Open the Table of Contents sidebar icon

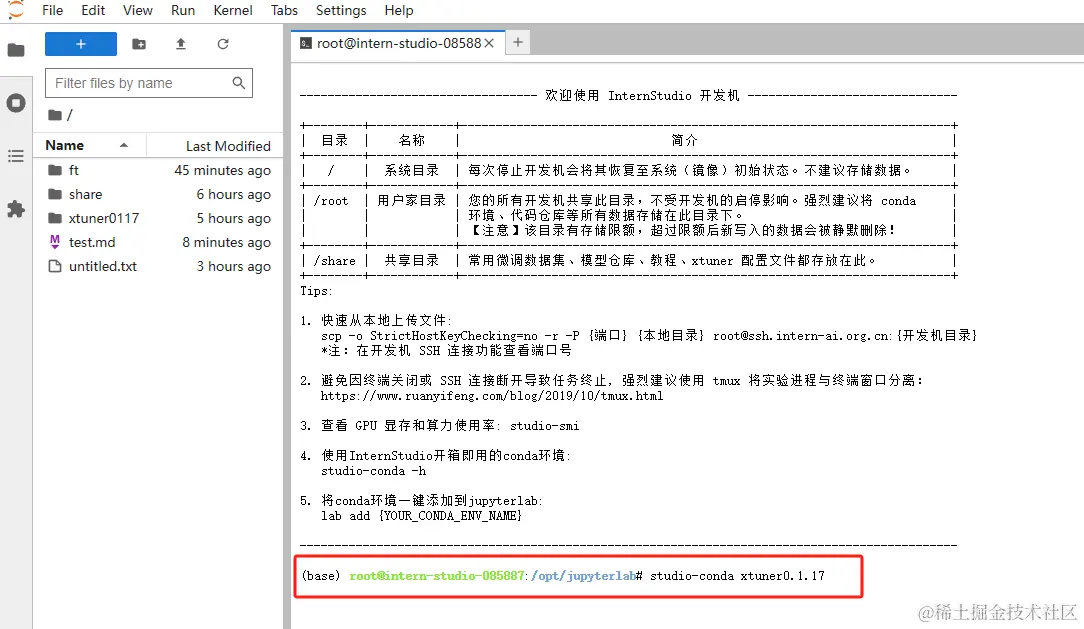[16, 156]
